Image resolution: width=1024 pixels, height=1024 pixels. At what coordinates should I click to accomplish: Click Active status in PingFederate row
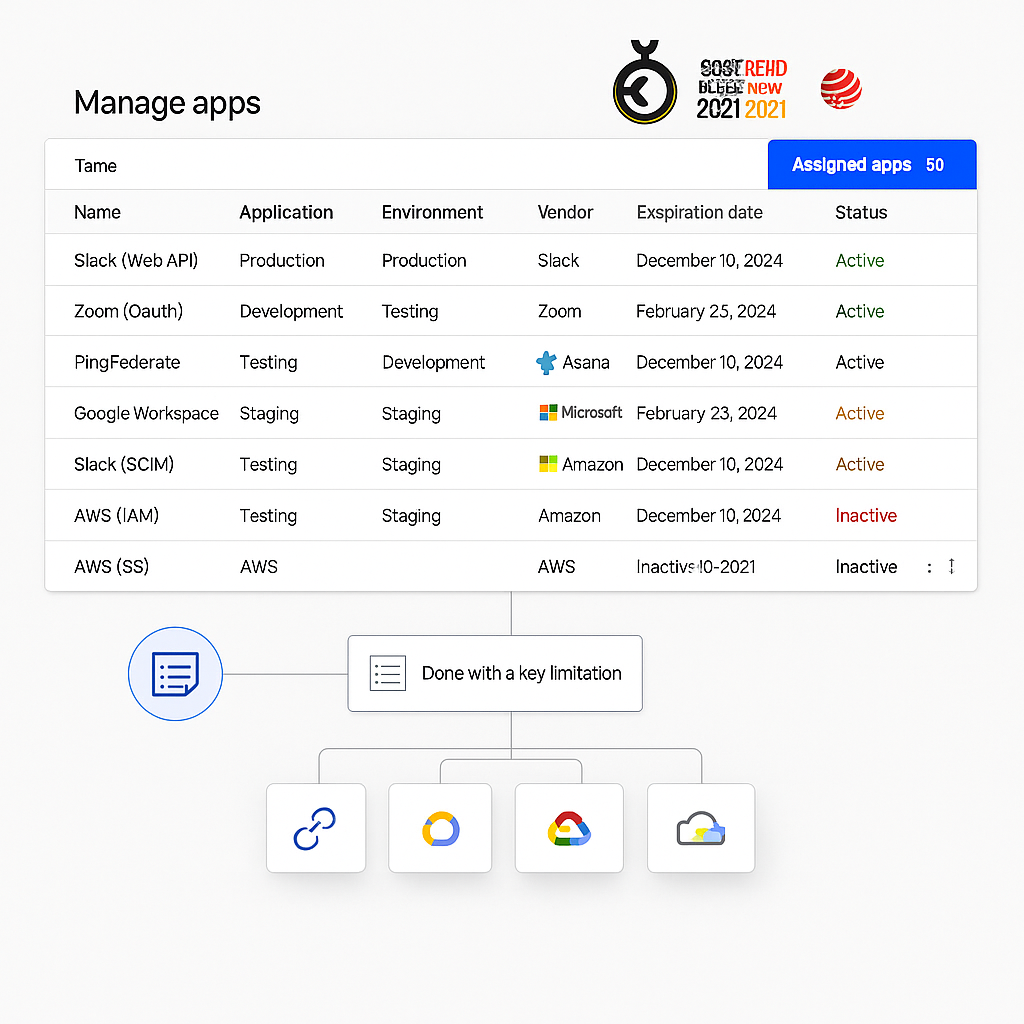coord(859,362)
